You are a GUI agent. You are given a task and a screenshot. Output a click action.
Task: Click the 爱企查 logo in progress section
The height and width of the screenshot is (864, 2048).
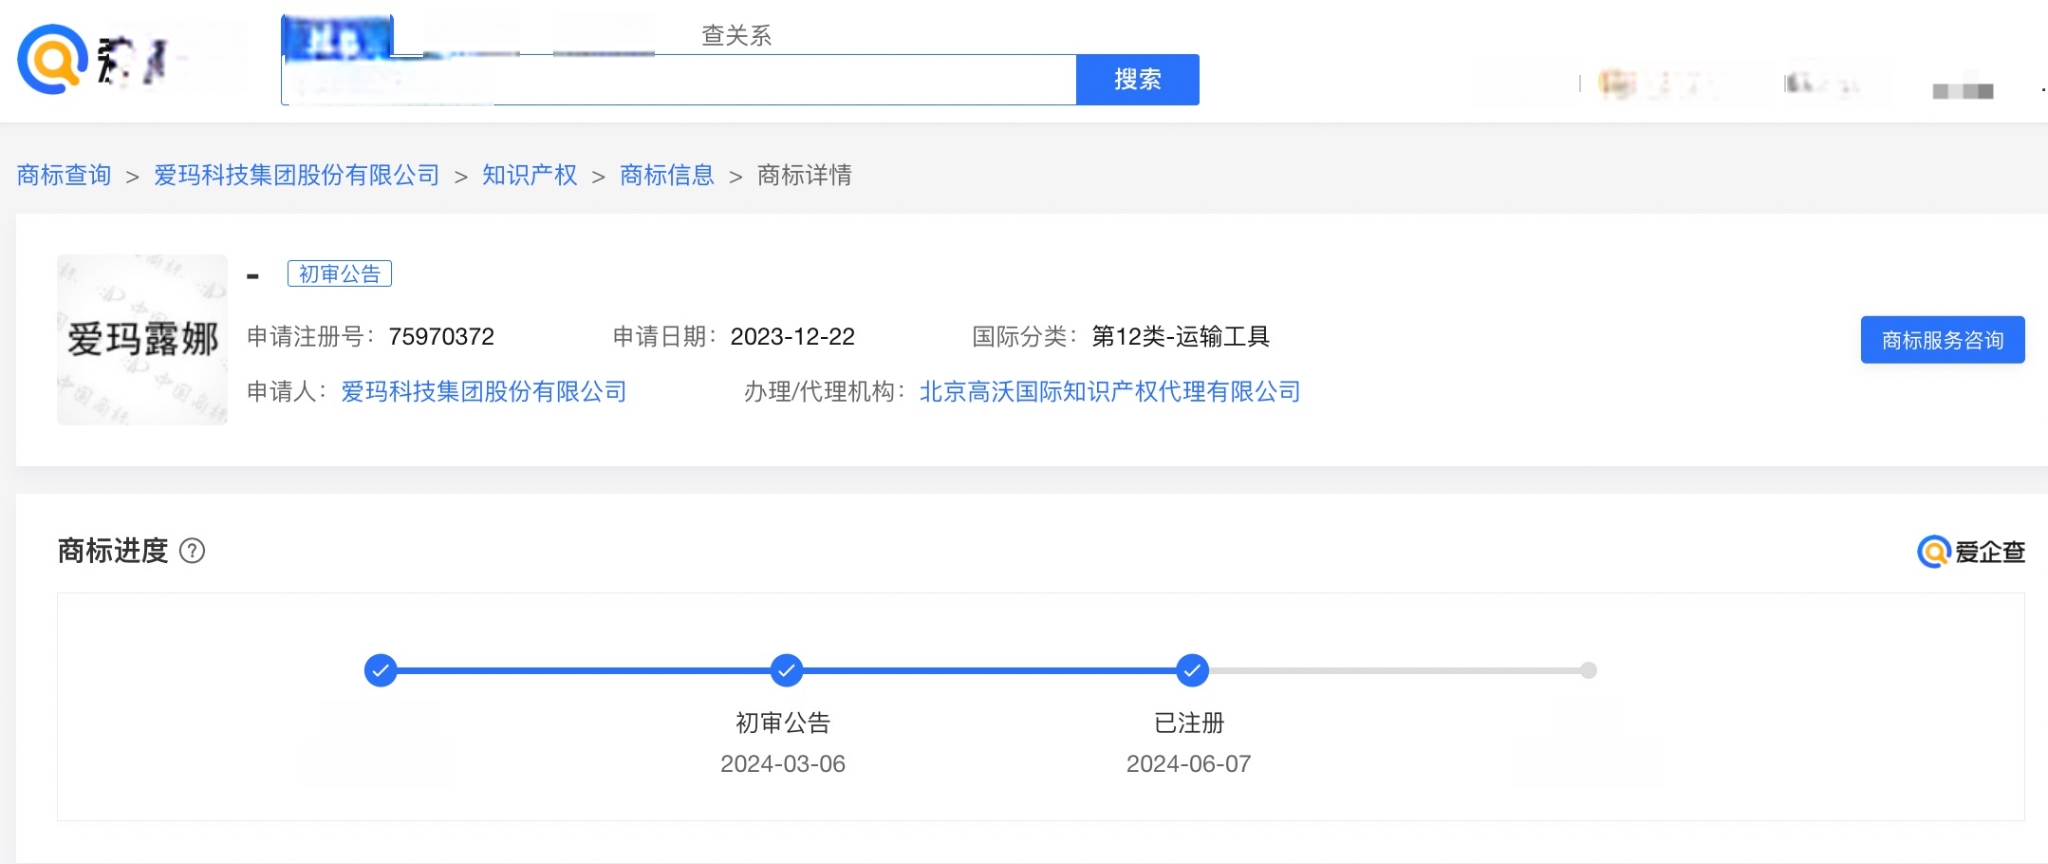point(1971,551)
